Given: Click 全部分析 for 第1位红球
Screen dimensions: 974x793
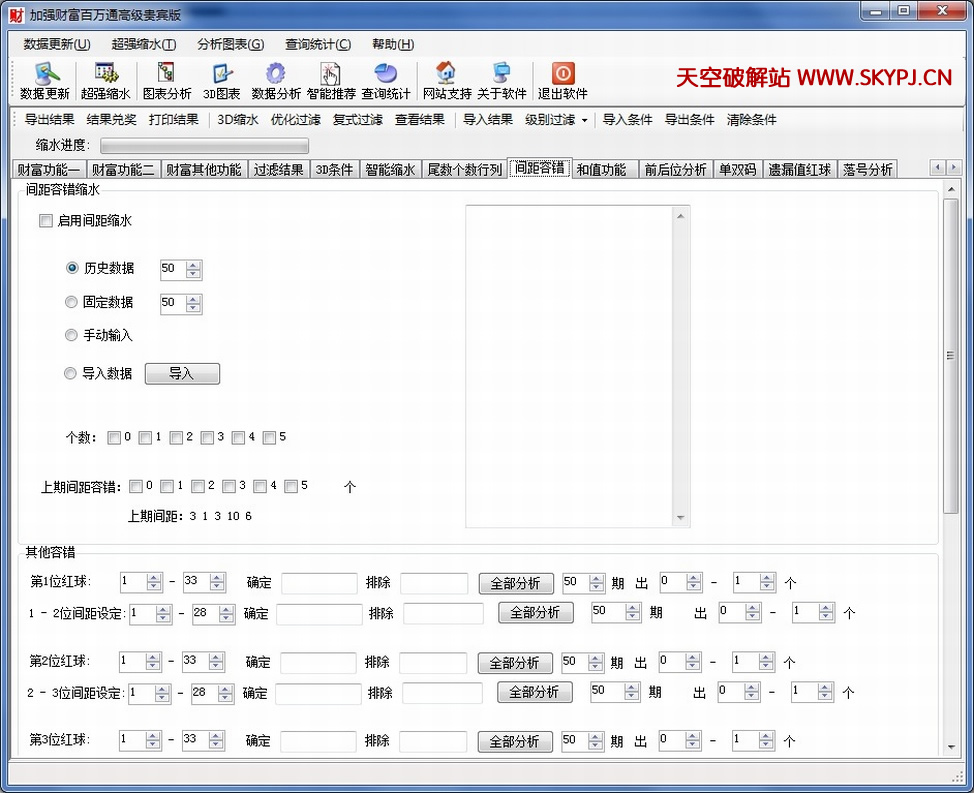Looking at the screenshot, I should 515,583.
